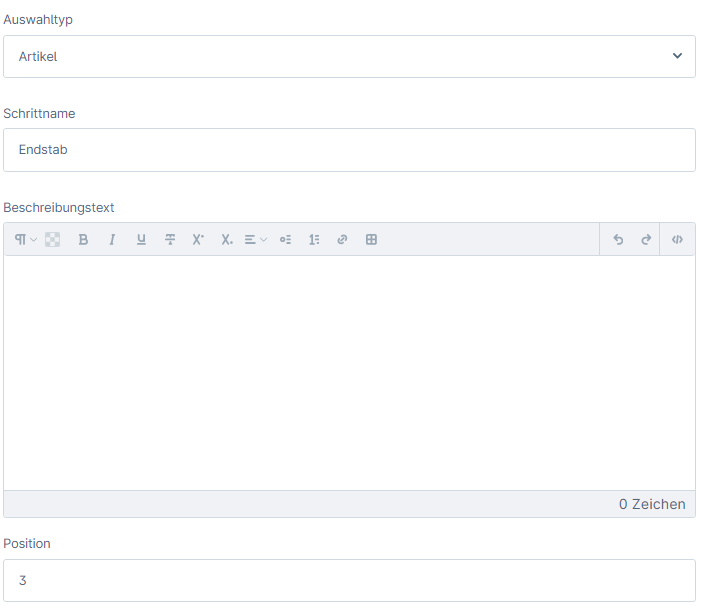Viewport: 703px width, 609px height.
Task: Open the text alignment dropdown
Action: (x=256, y=239)
